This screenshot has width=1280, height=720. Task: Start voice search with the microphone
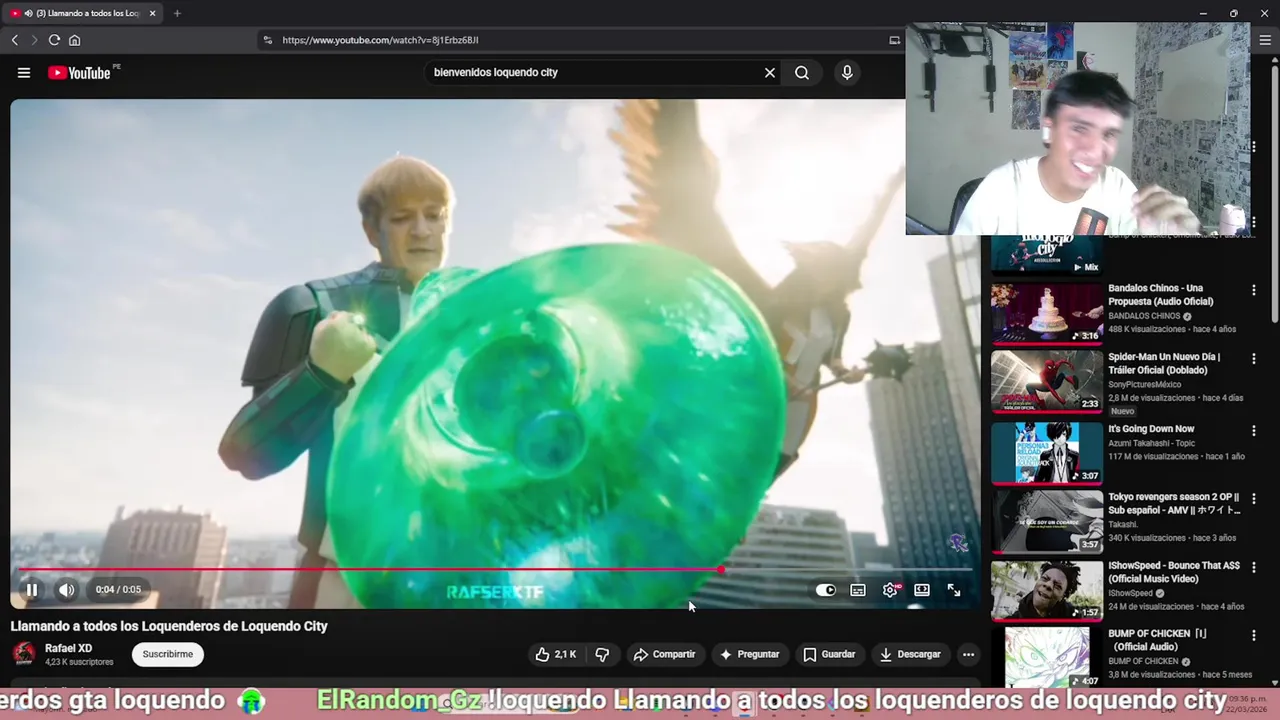(847, 72)
